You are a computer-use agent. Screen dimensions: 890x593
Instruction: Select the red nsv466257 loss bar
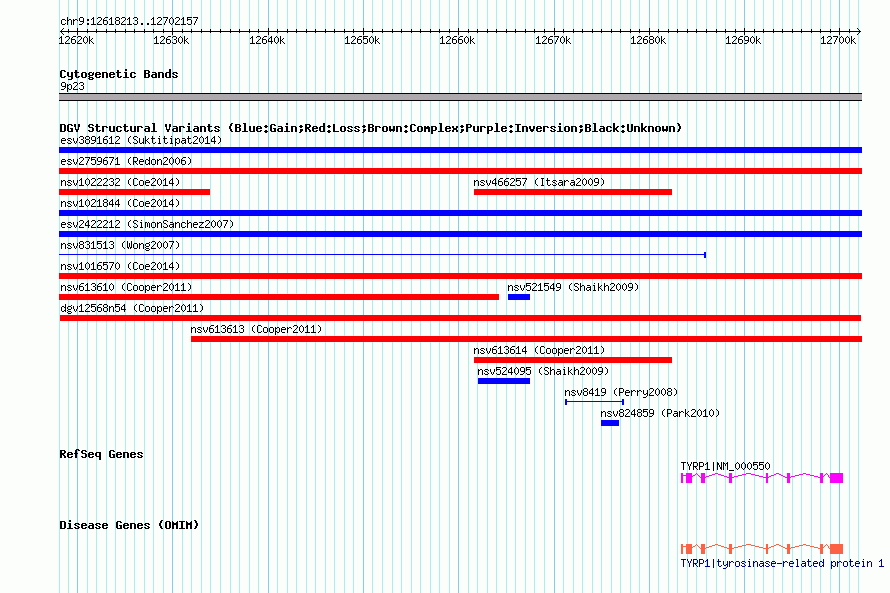tap(573, 192)
